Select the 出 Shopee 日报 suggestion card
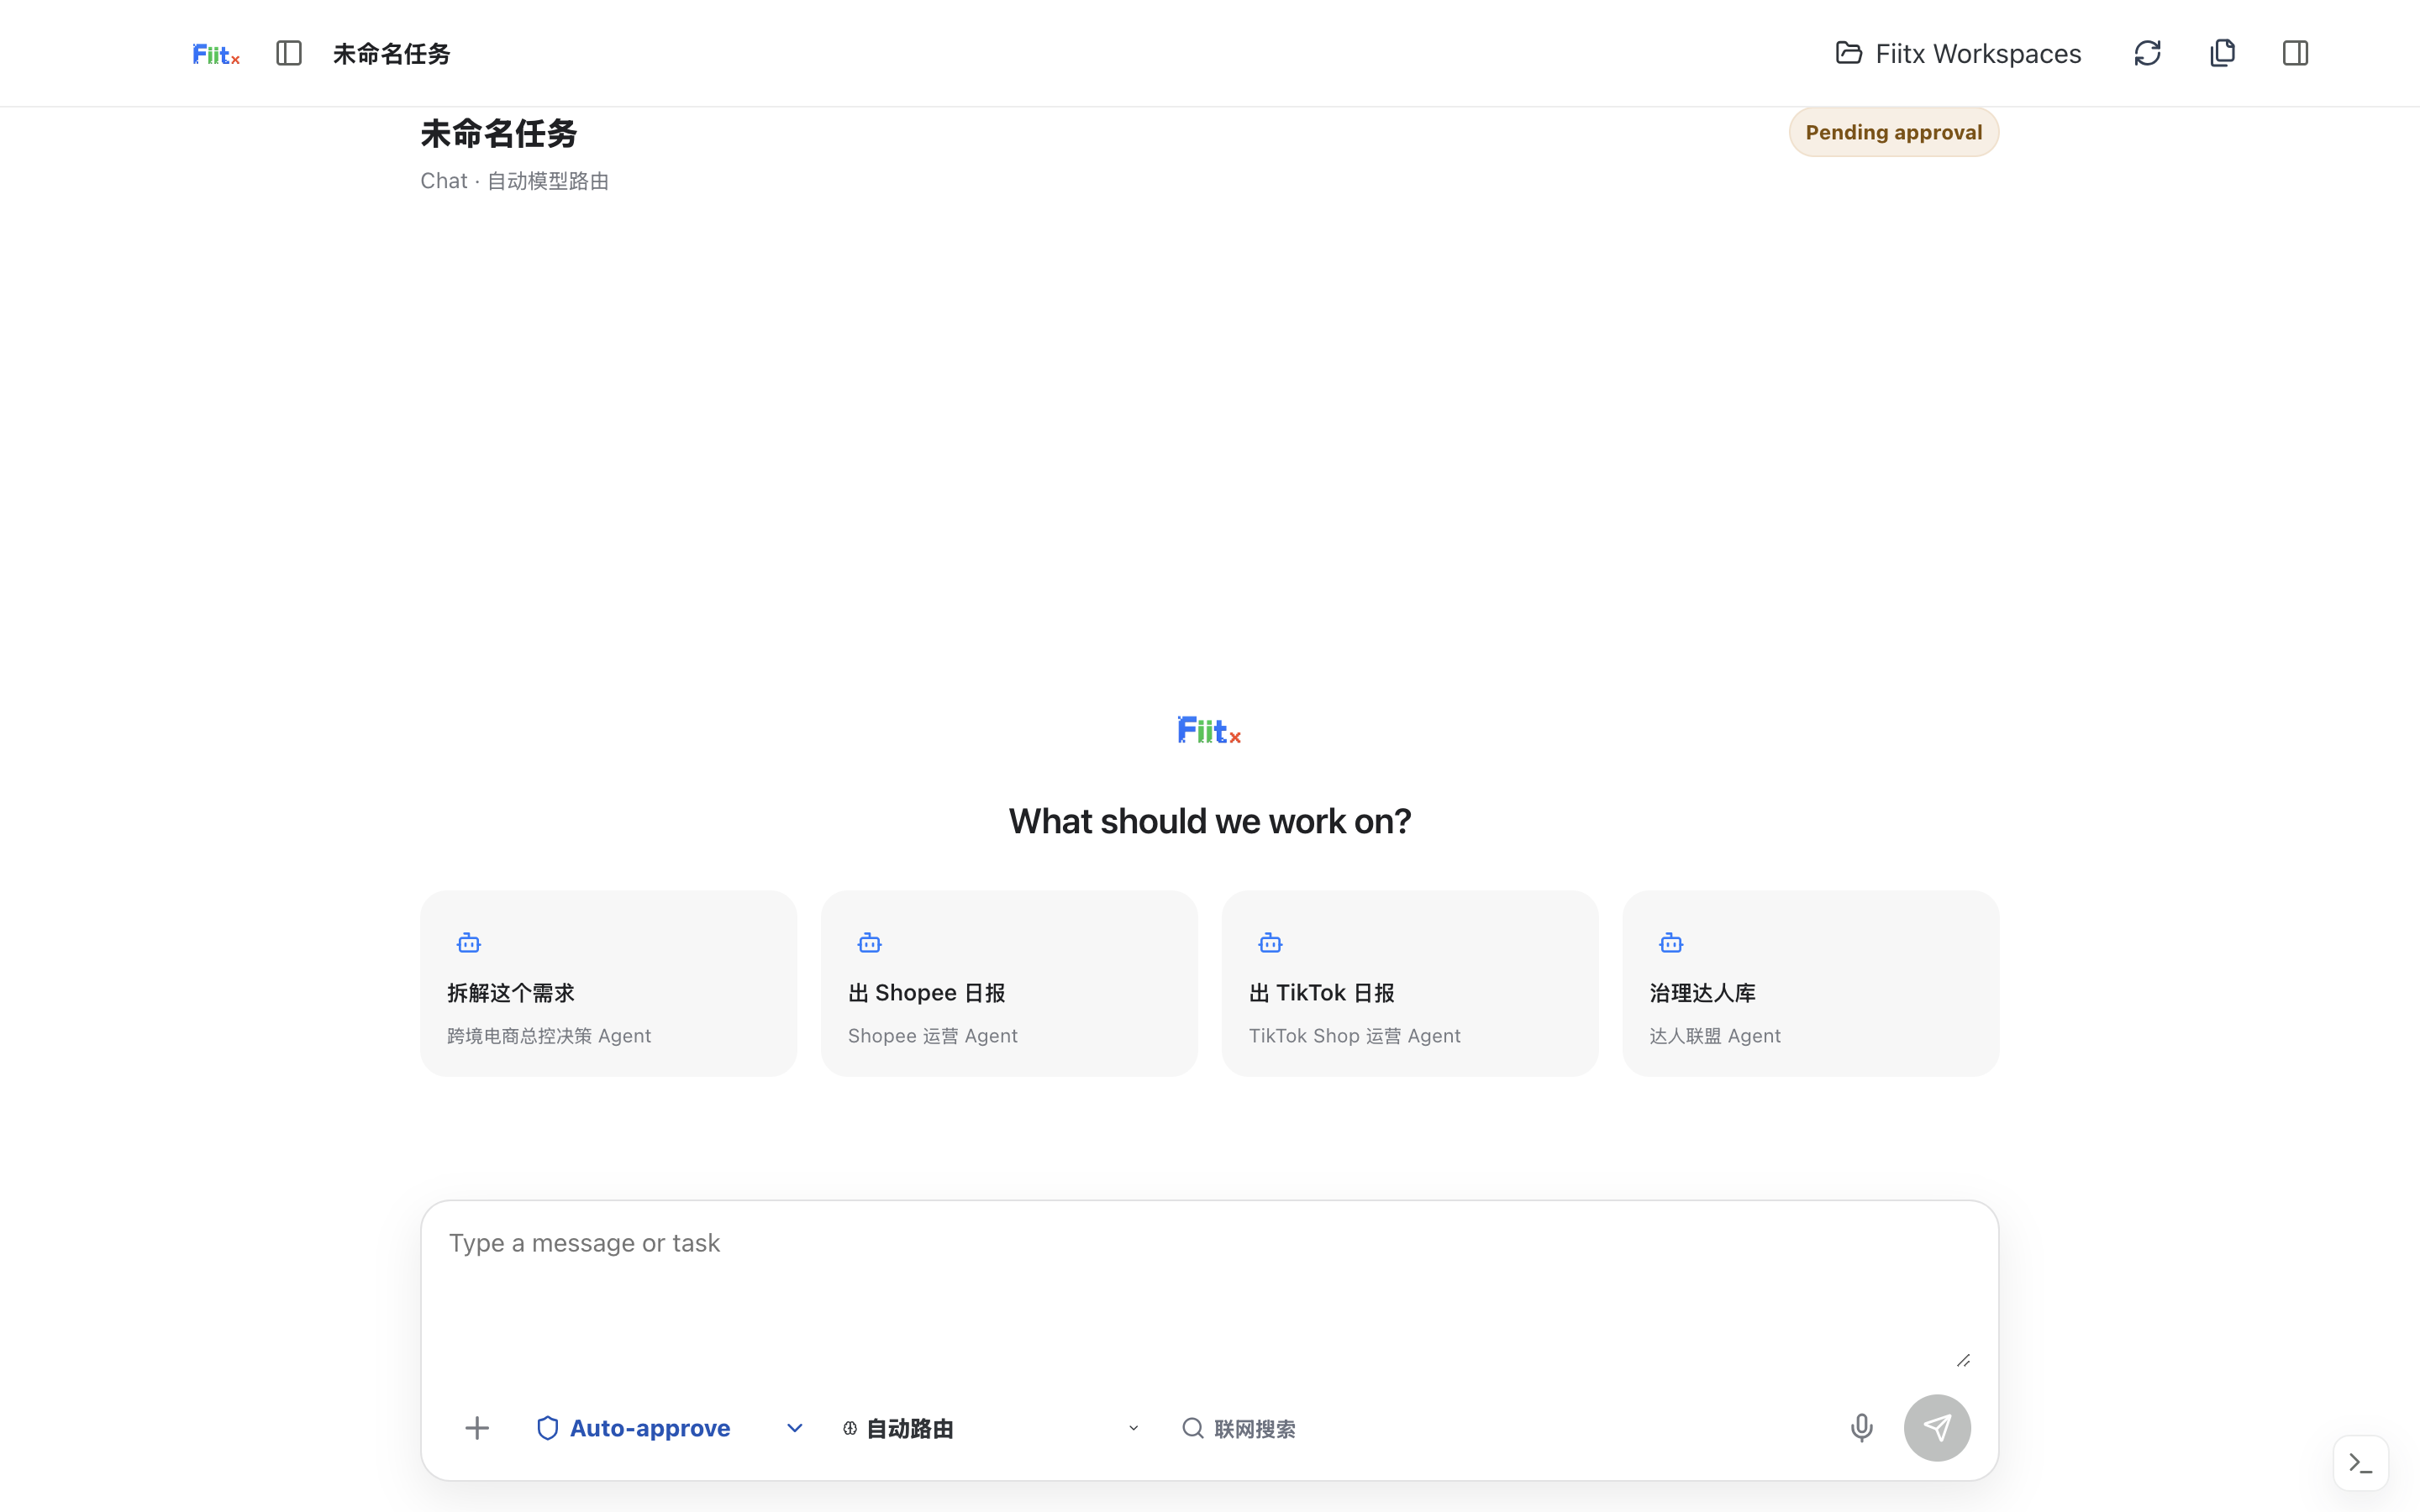Screen dimensions: 2420x1512 point(1009,983)
